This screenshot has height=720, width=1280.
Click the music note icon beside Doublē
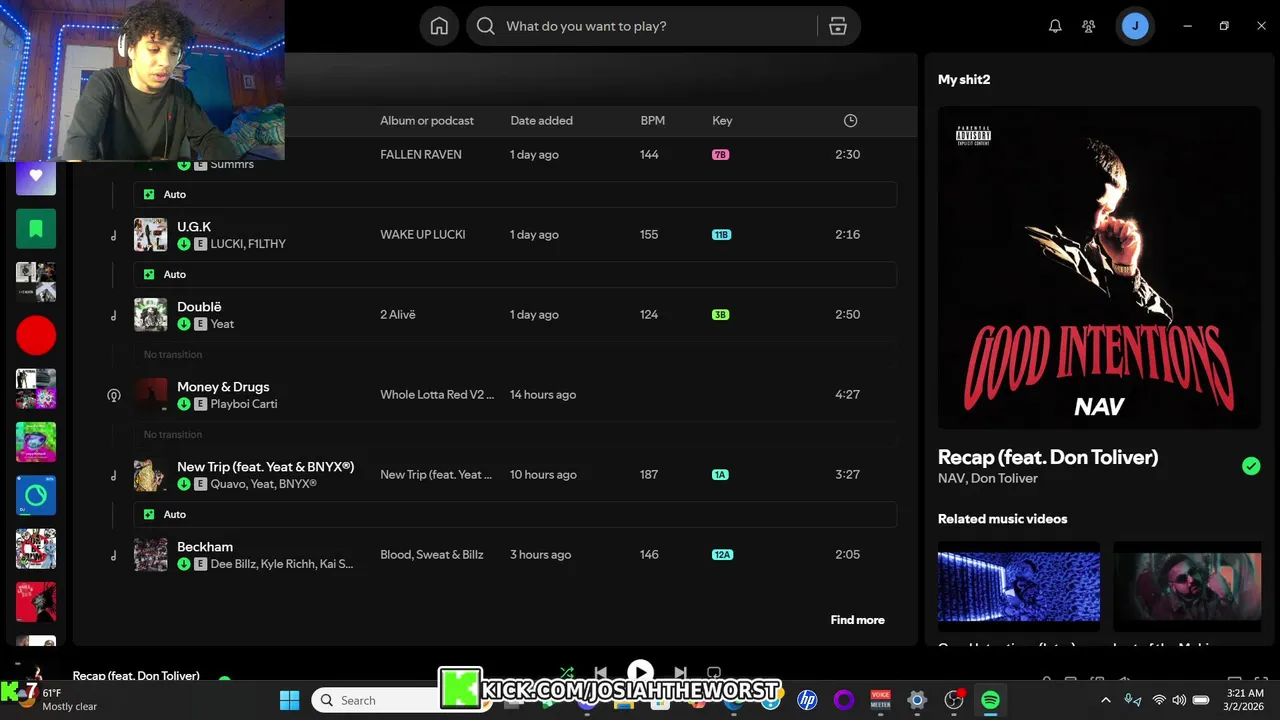114,315
